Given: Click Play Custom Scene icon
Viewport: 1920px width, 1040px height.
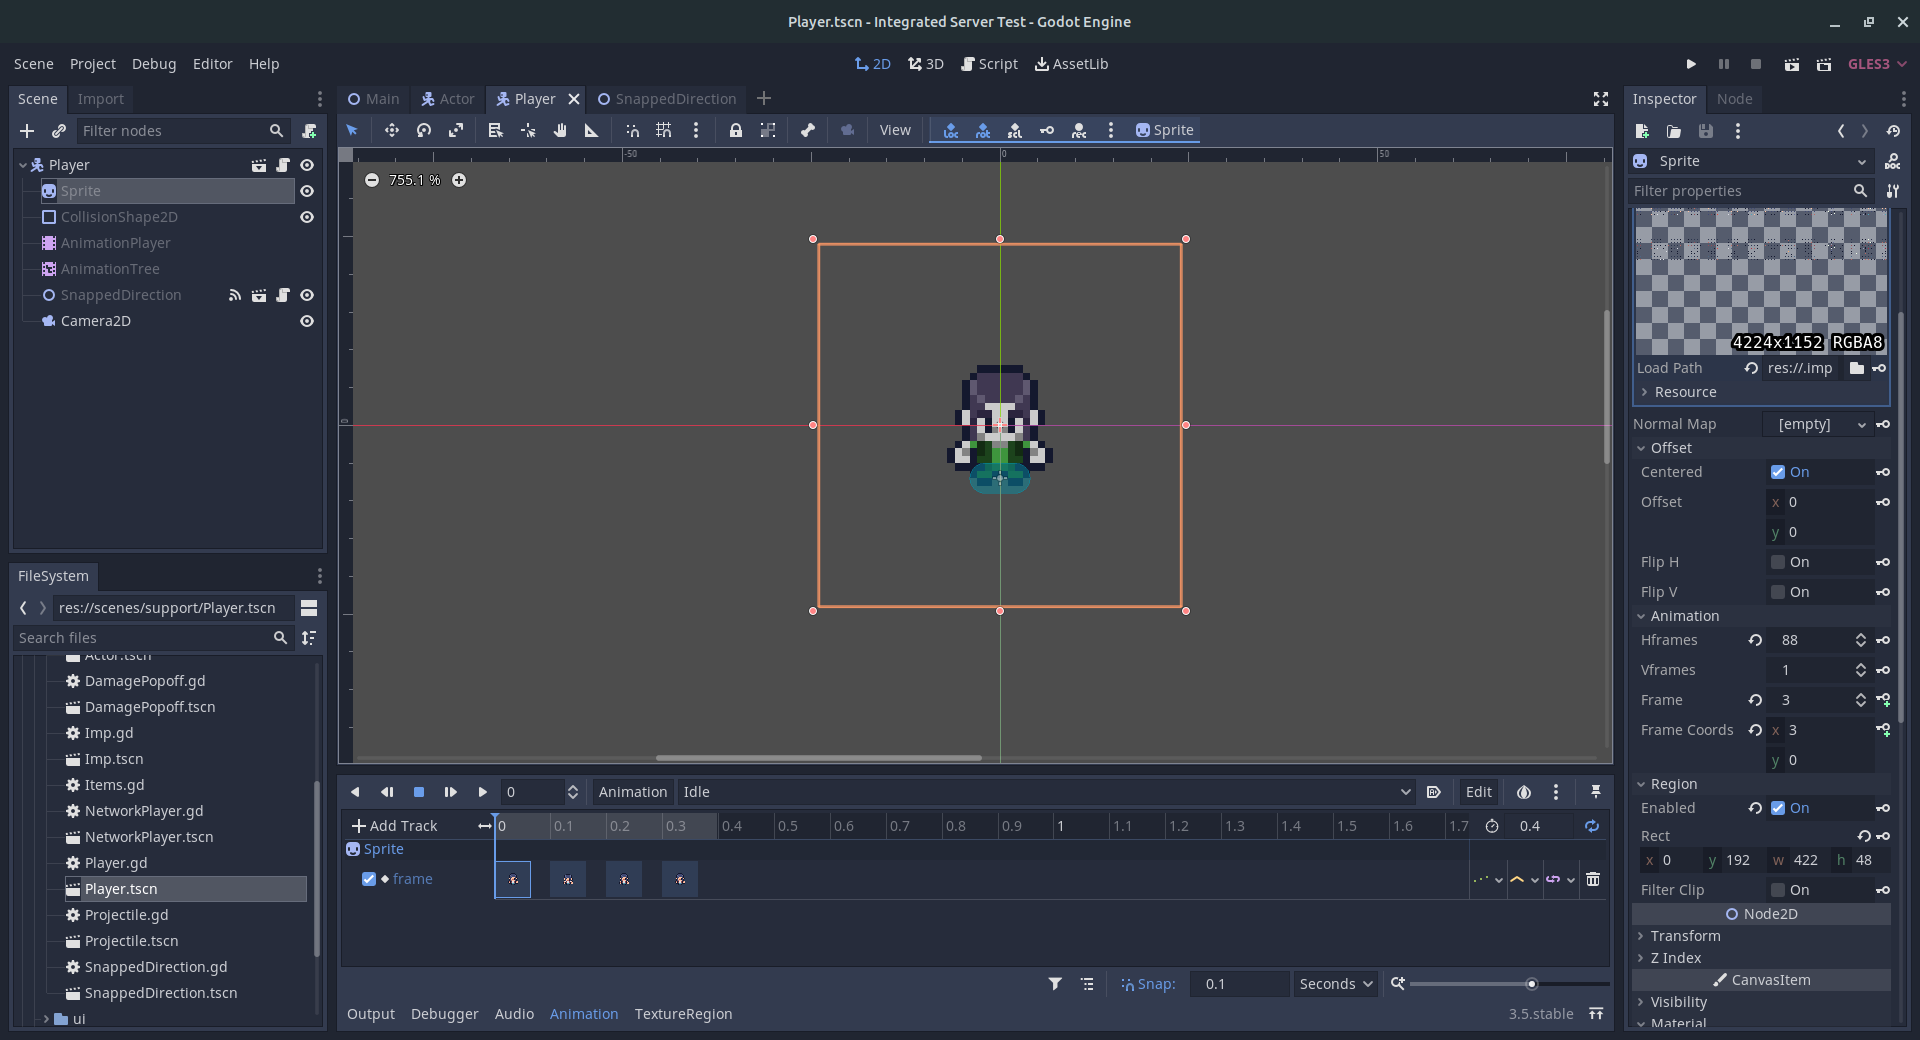Looking at the screenshot, I should point(1824,64).
